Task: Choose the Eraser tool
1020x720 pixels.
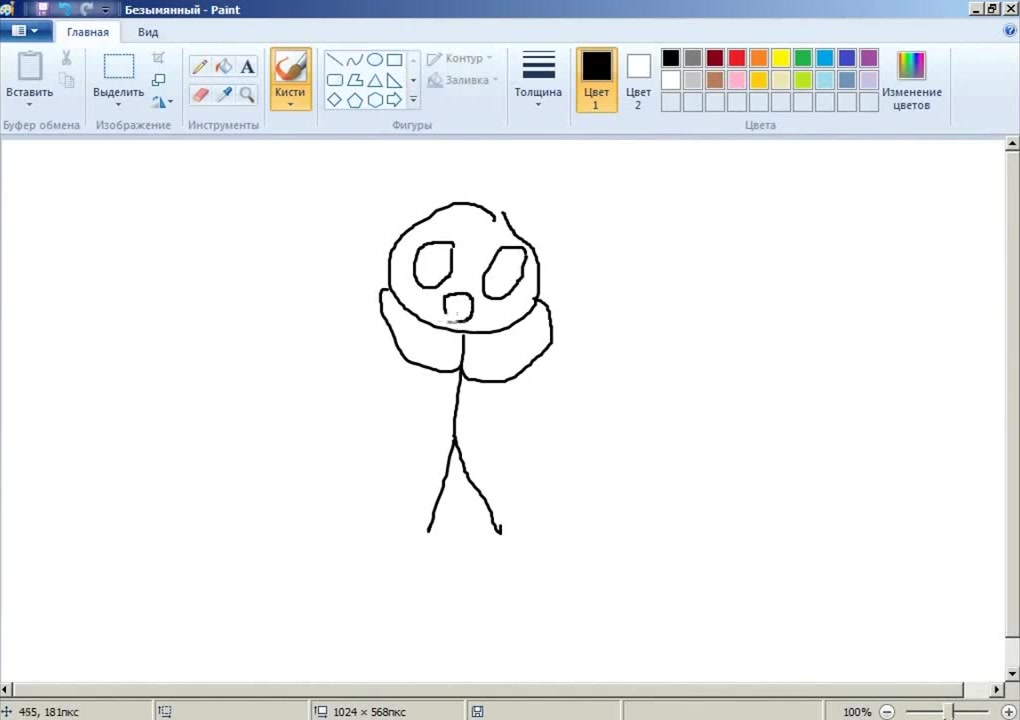Action: 200,95
